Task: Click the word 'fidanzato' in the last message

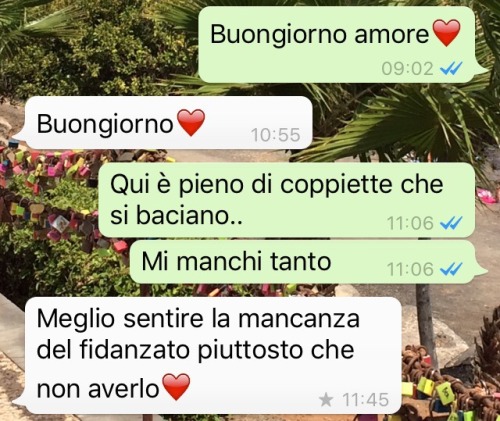Action: tap(136, 350)
